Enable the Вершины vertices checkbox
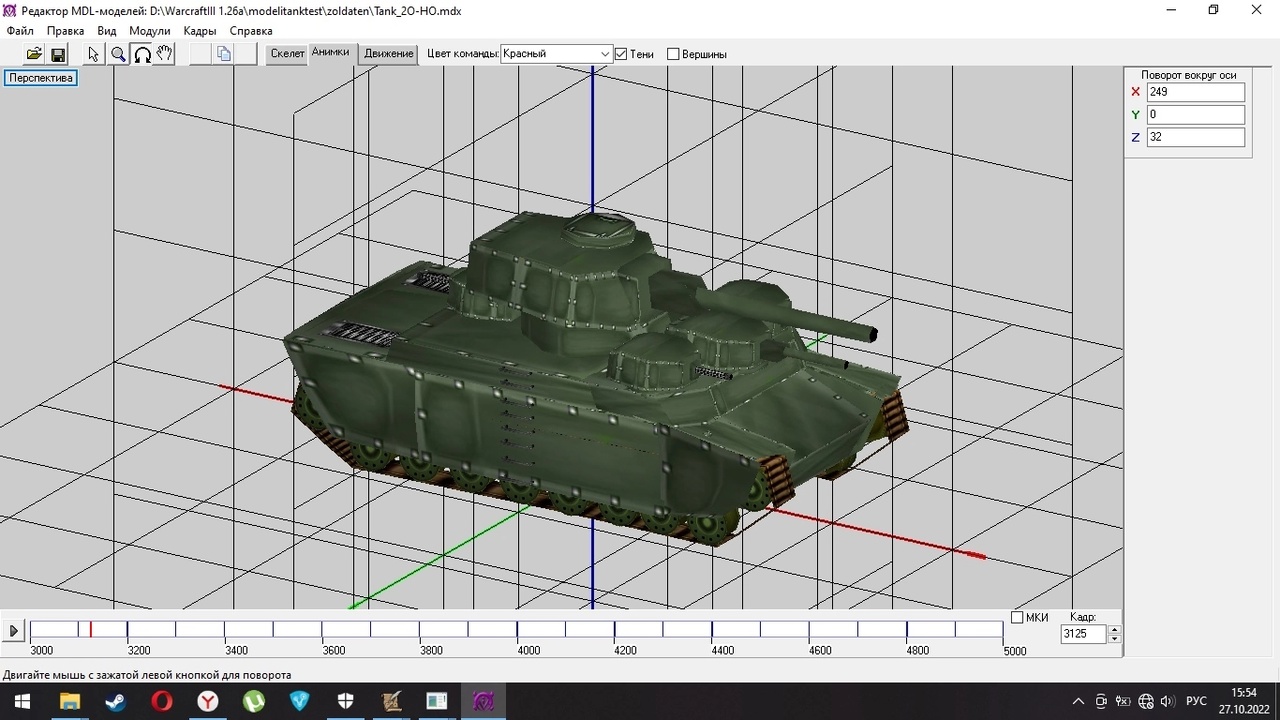Image resolution: width=1280 pixels, height=720 pixels. tap(673, 54)
